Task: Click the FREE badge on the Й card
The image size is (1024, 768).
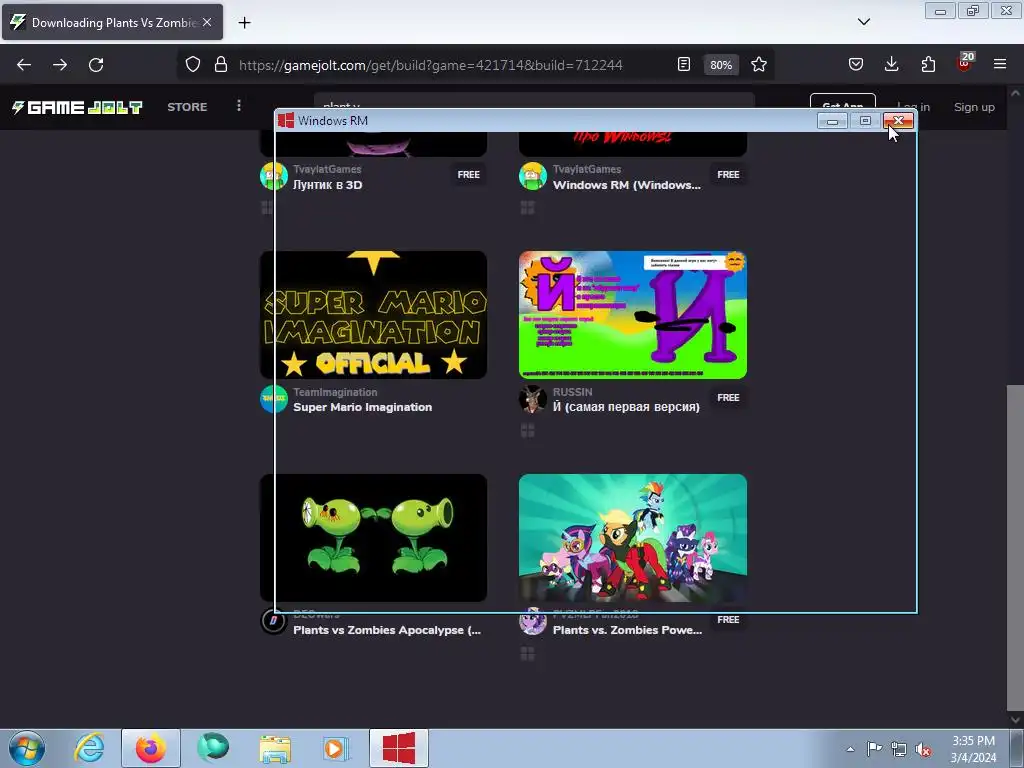Action: 728,397
